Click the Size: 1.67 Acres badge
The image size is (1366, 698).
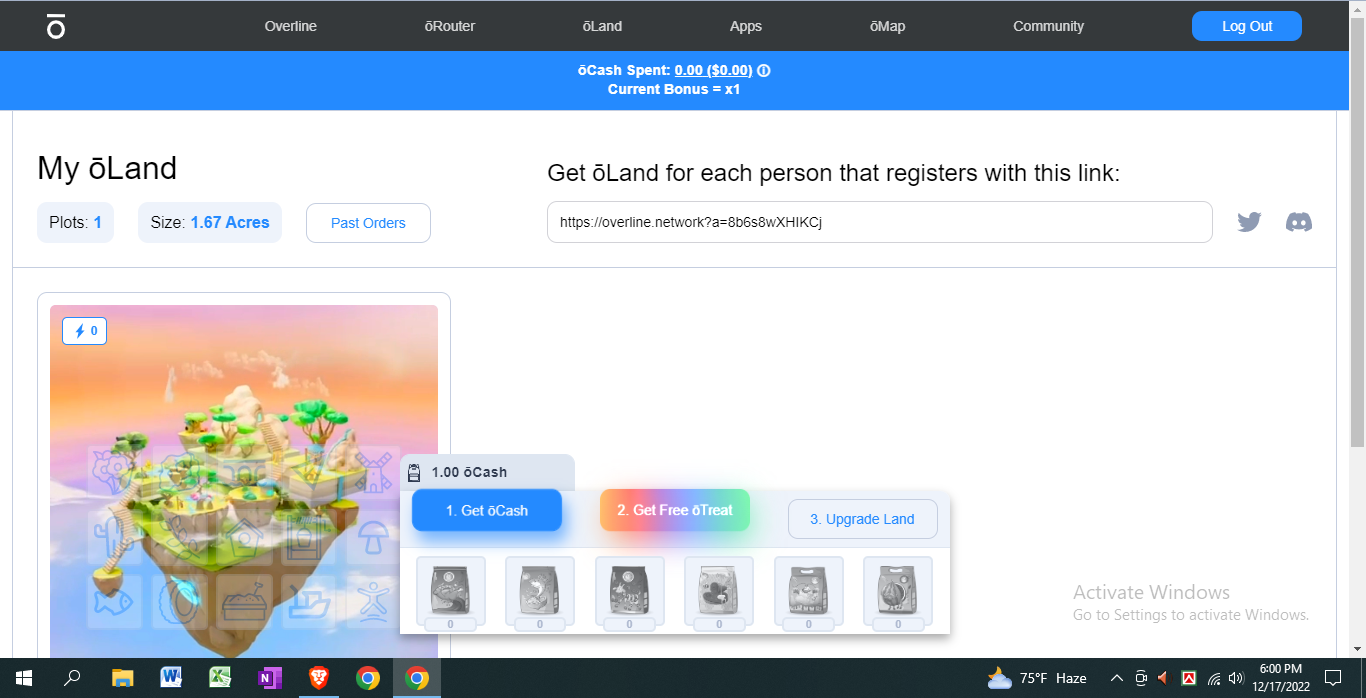coord(210,223)
